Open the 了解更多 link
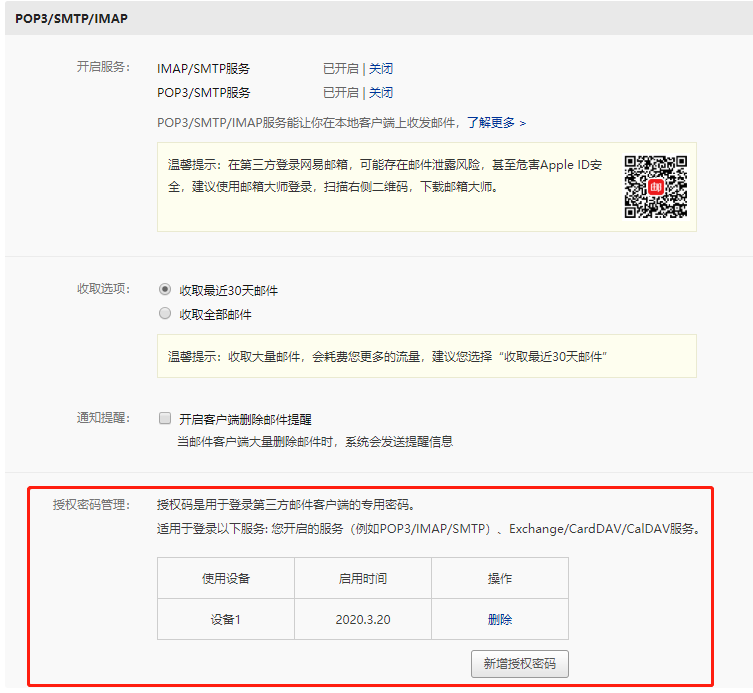753x693 pixels. tap(497, 123)
